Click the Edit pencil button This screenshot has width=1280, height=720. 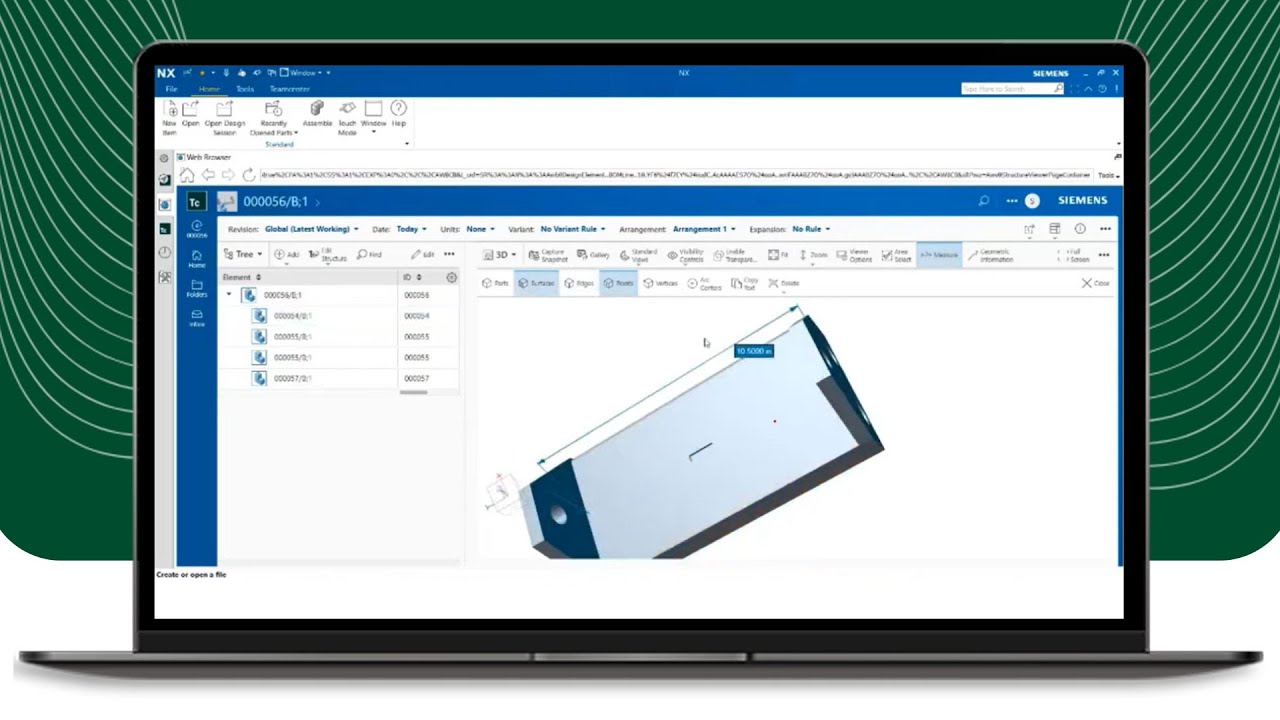[422, 255]
